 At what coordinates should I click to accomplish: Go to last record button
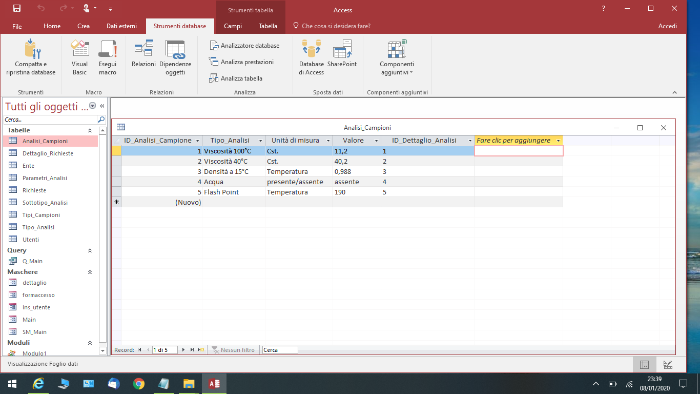[x=192, y=350]
